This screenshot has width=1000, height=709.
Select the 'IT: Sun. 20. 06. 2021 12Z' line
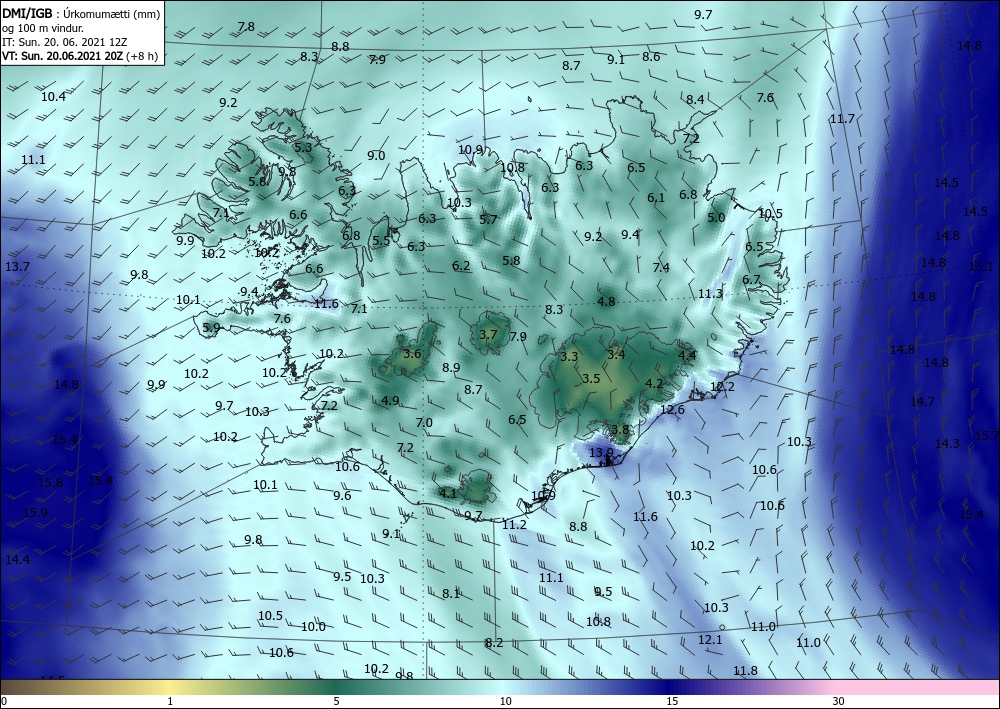point(64,42)
